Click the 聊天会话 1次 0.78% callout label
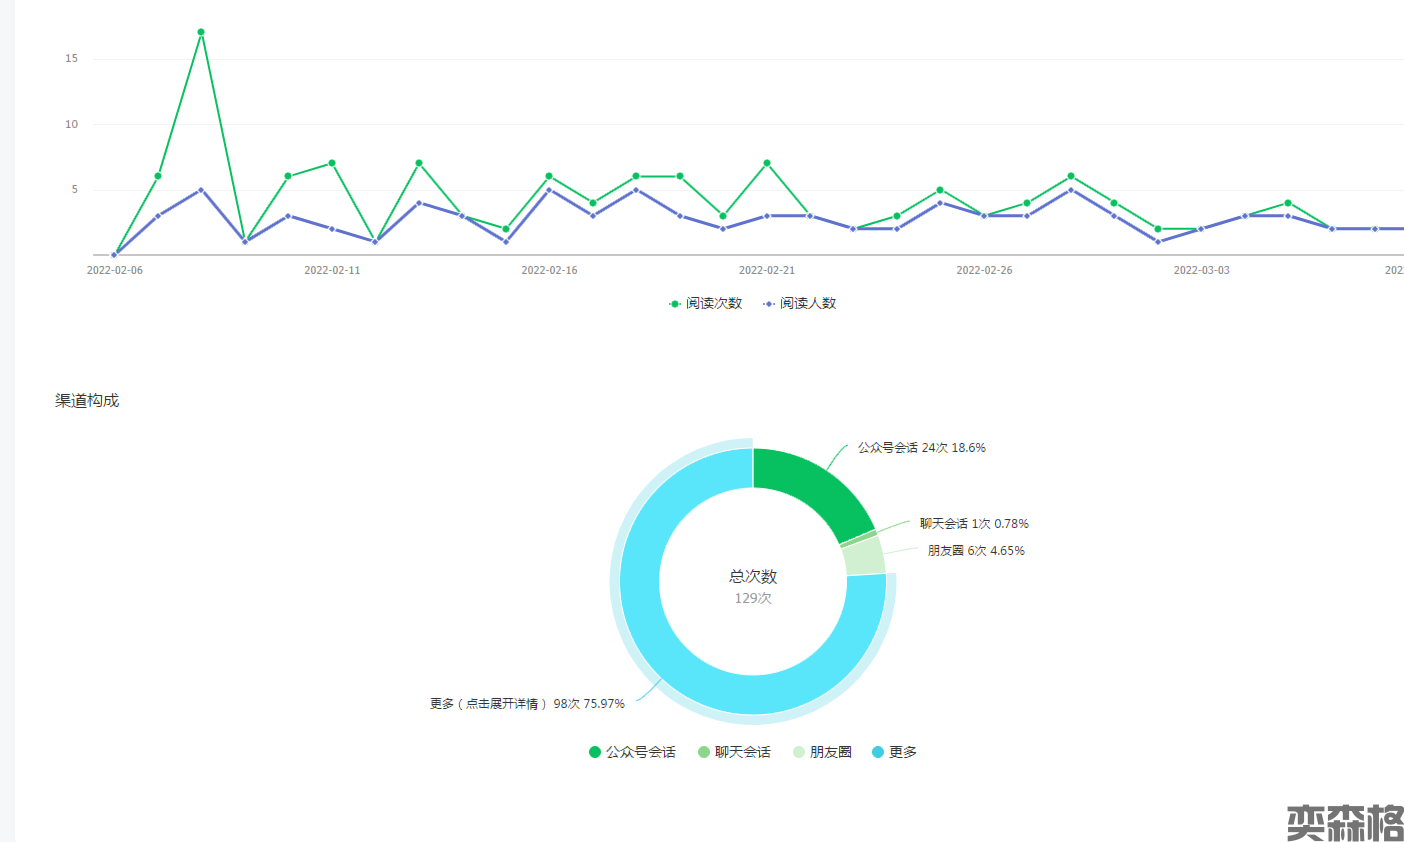This screenshot has height=842, width=1404. pos(973,524)
